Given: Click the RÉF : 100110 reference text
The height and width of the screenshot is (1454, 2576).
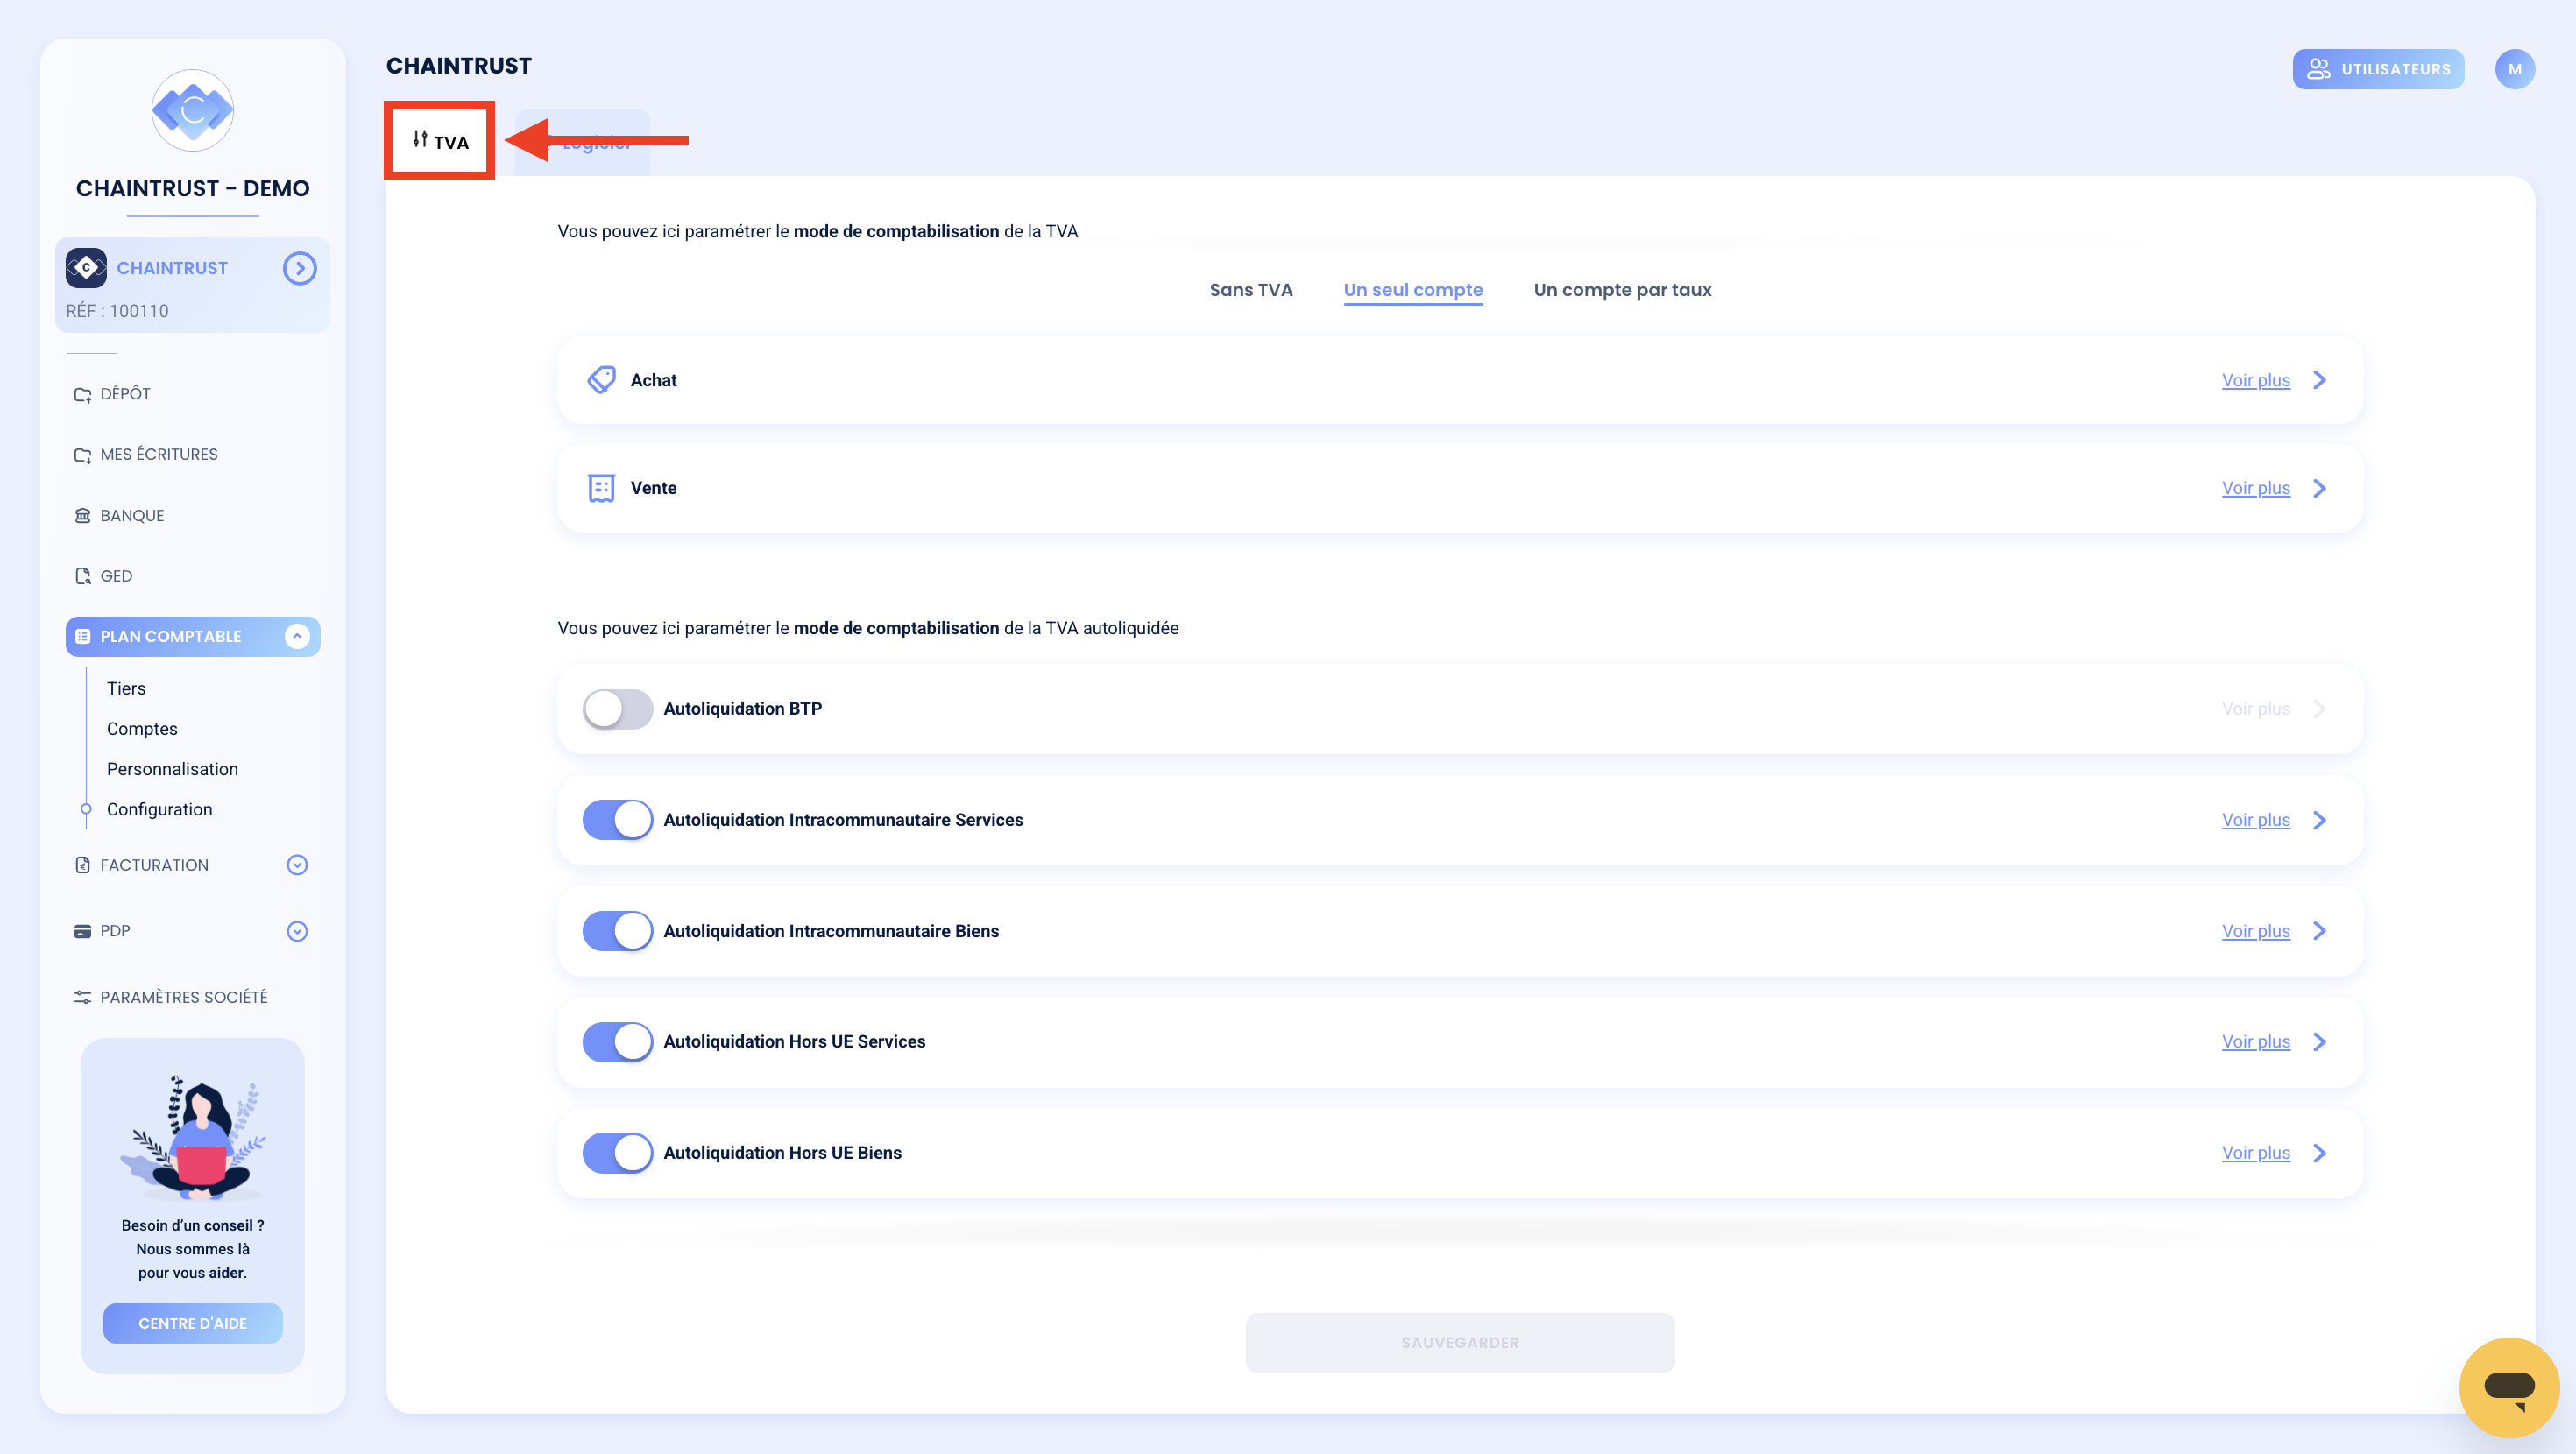Looking at the screenshot, I should [x=117, y=311].
